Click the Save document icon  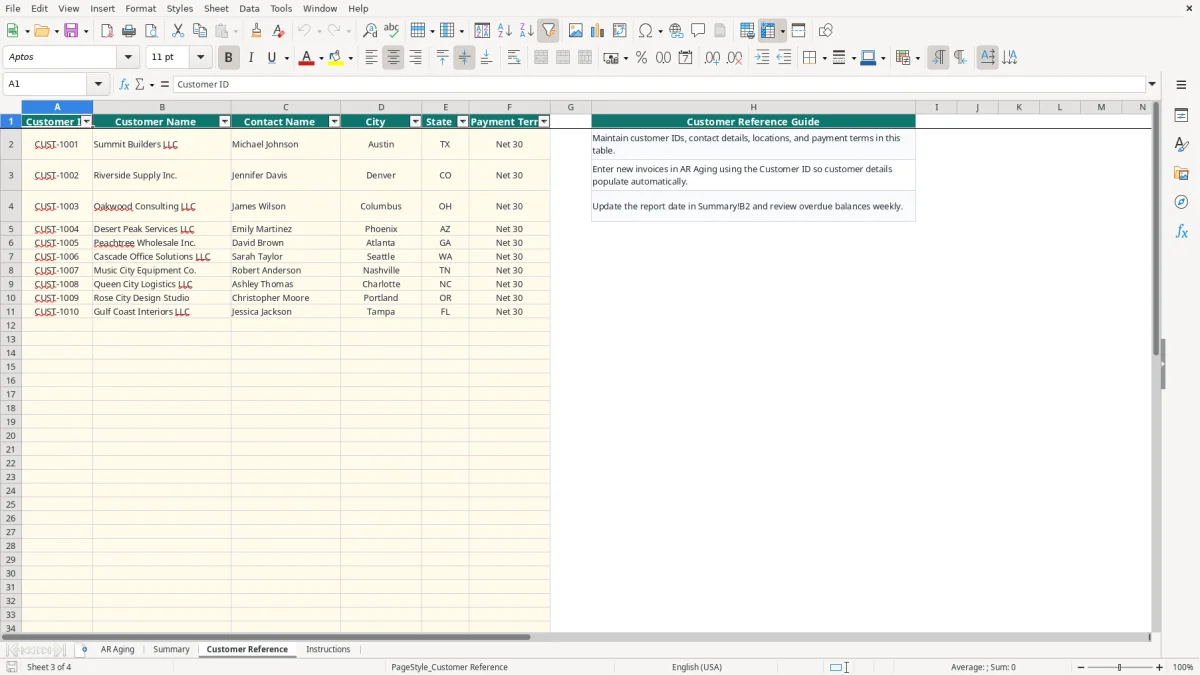71,31
